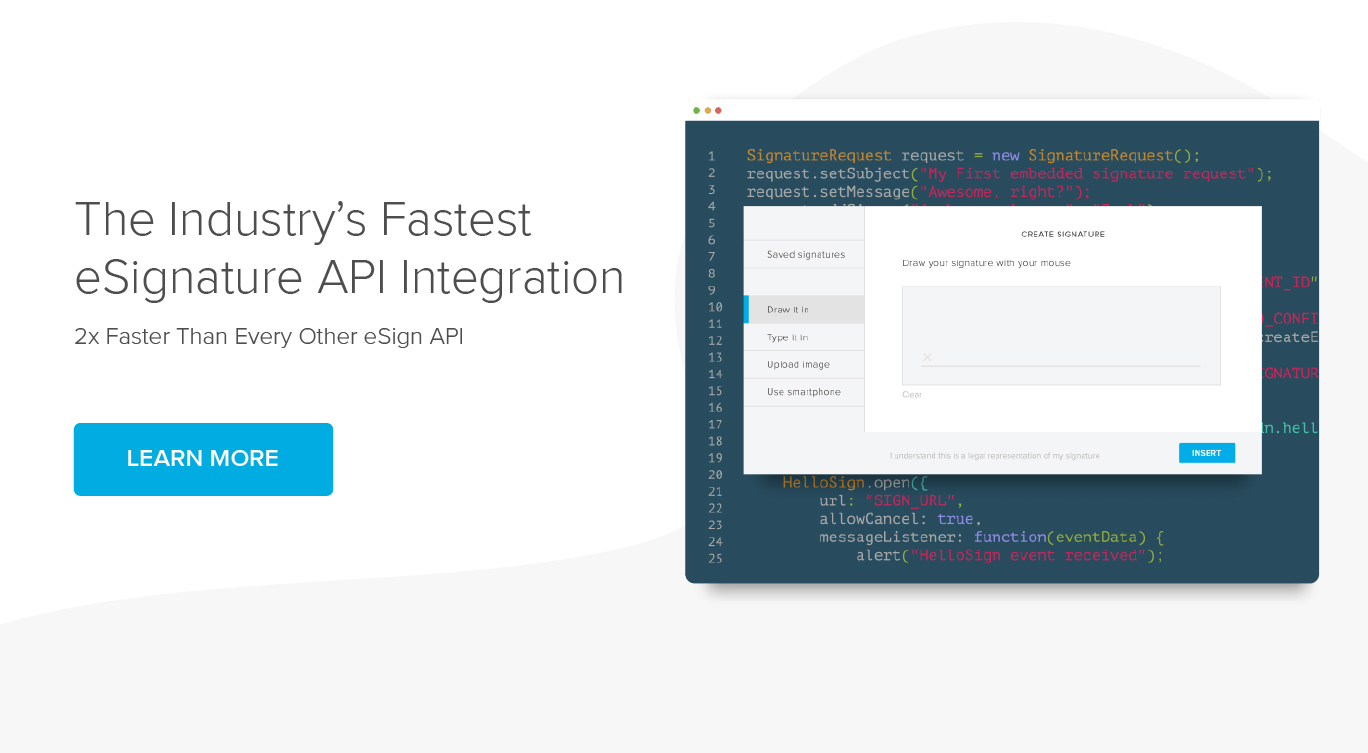Open the Upload image option
Image resolution: width=1368 pixels, height=753 pixels.
[x=805, y=364]
